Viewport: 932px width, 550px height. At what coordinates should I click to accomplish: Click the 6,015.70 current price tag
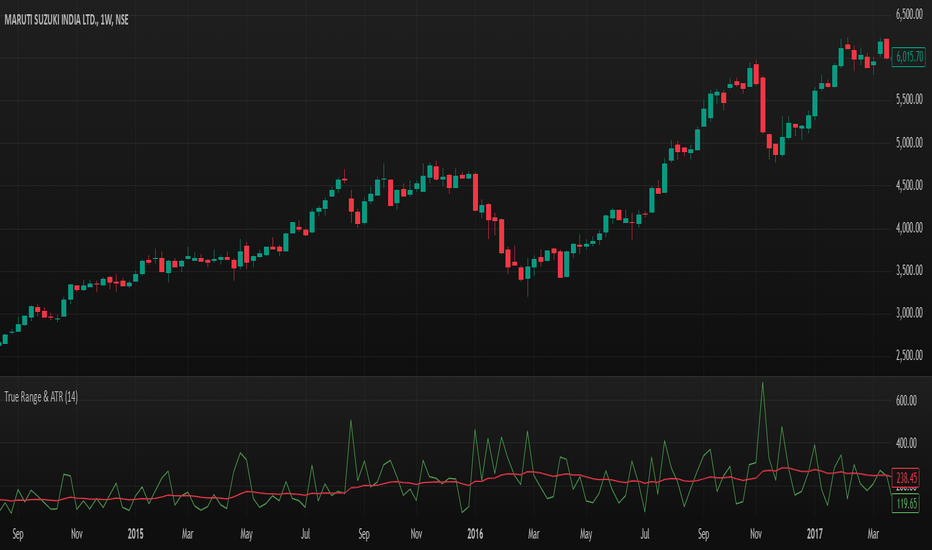909,57
